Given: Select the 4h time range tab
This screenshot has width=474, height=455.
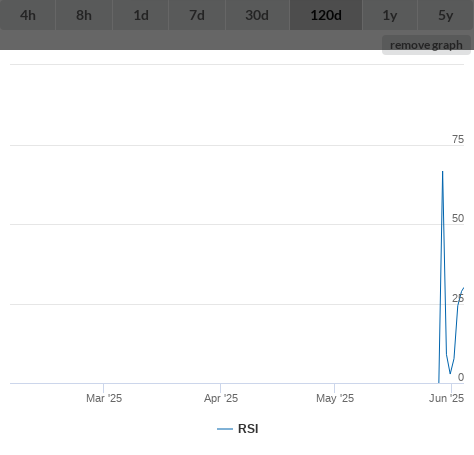Looking at the screenshot, I should (x=28, y=15).
